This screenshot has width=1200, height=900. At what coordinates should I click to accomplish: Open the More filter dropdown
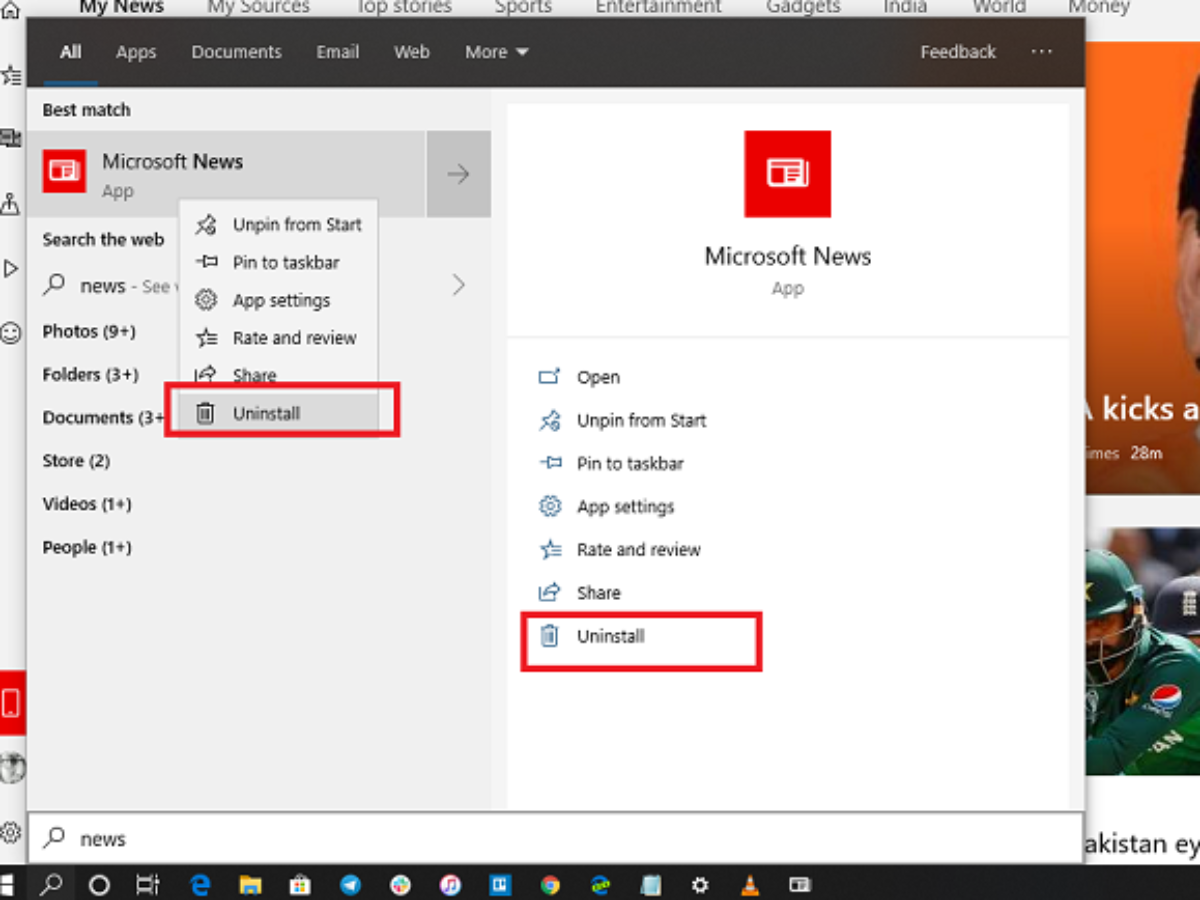[x=496, y=52]
